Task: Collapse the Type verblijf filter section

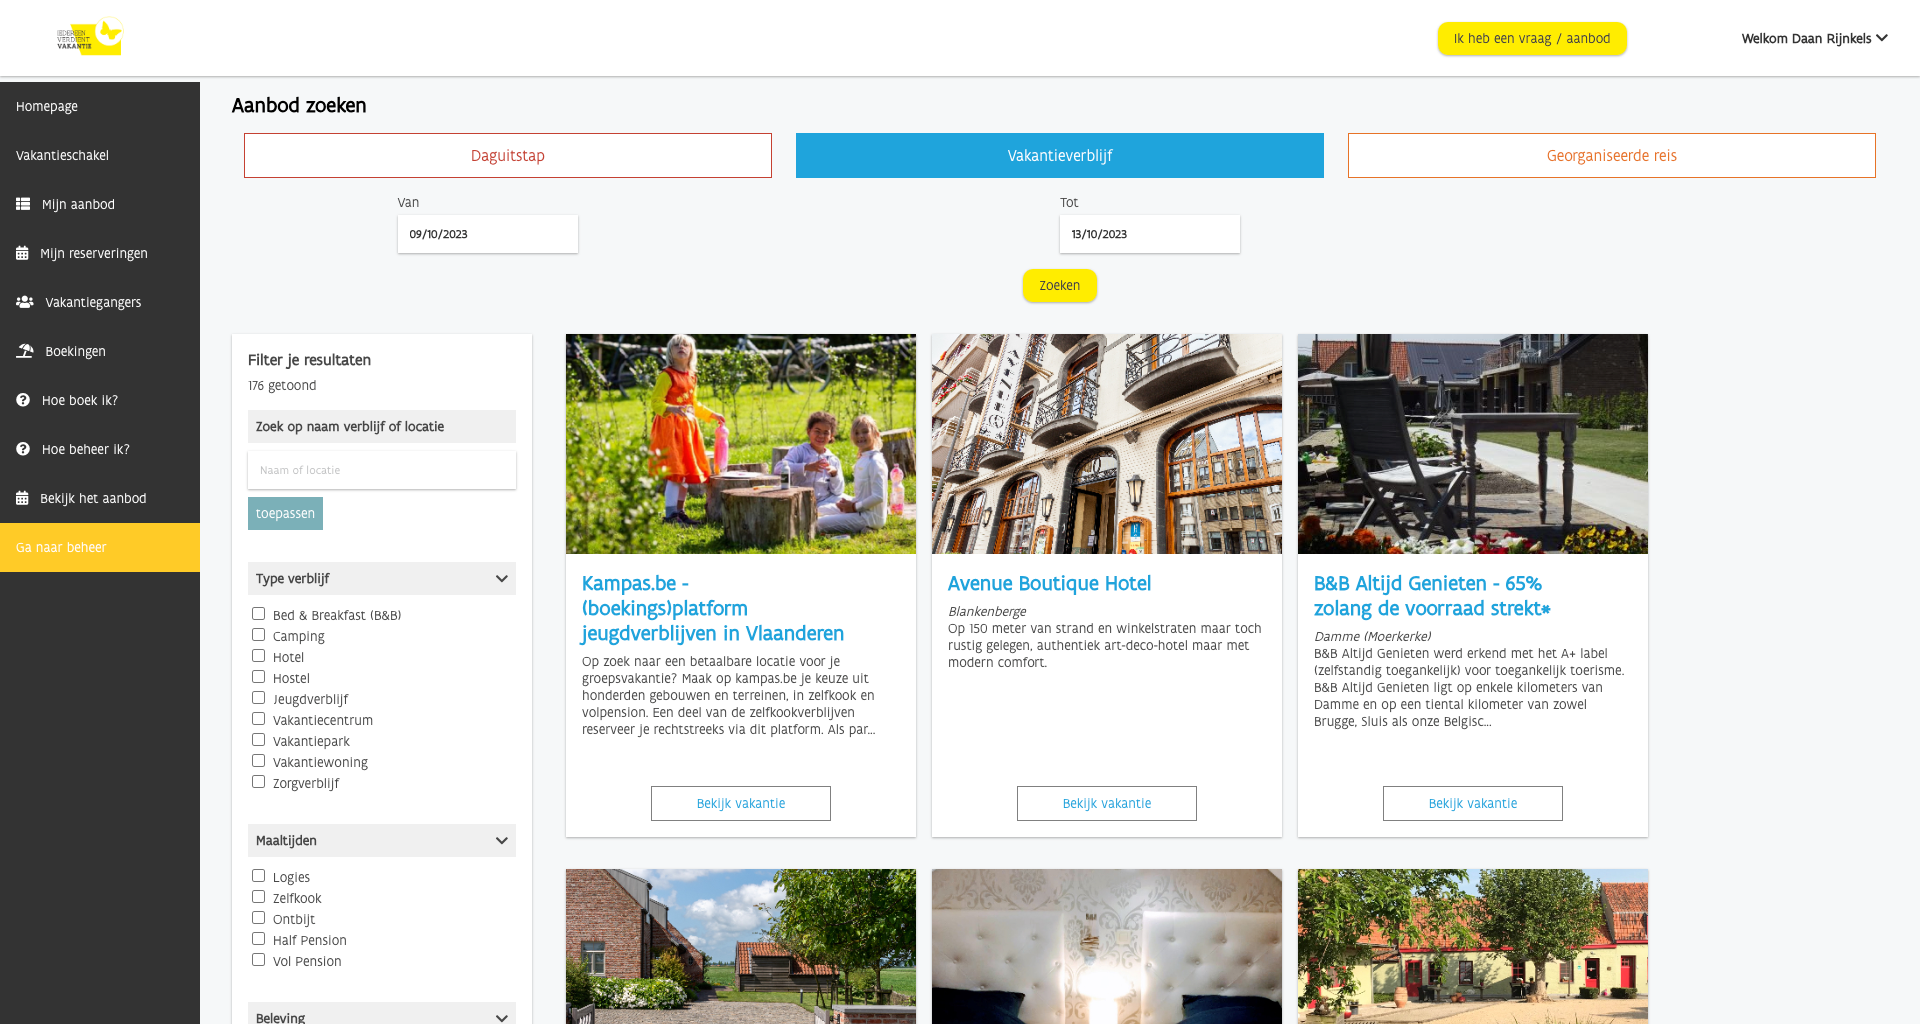Action: pyautogui.click(x=501, y=579)
